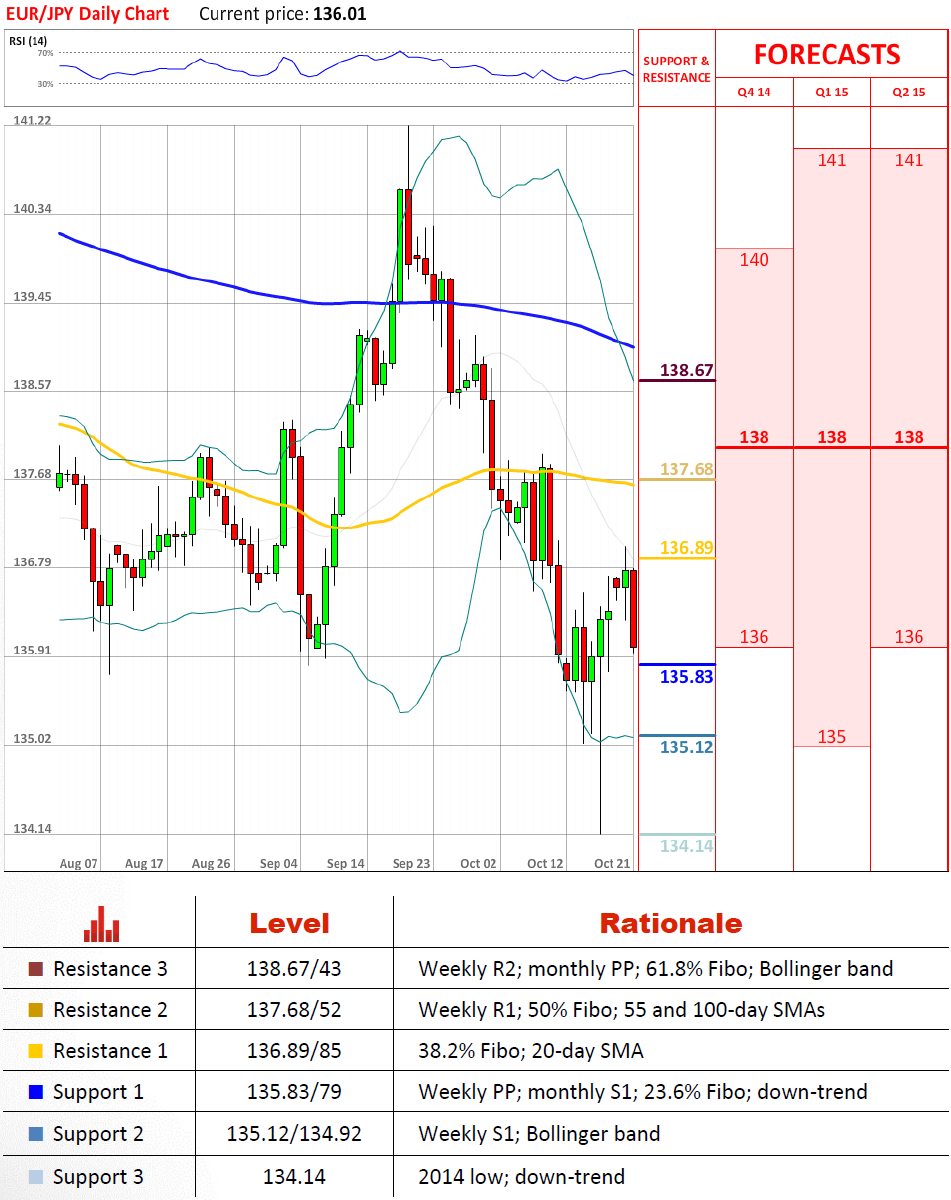Click the "Aug 07" date axis label
Image resolution: width=951 pixels, height=1200 pixels.
pyautogui.click(x=79, y=863)
